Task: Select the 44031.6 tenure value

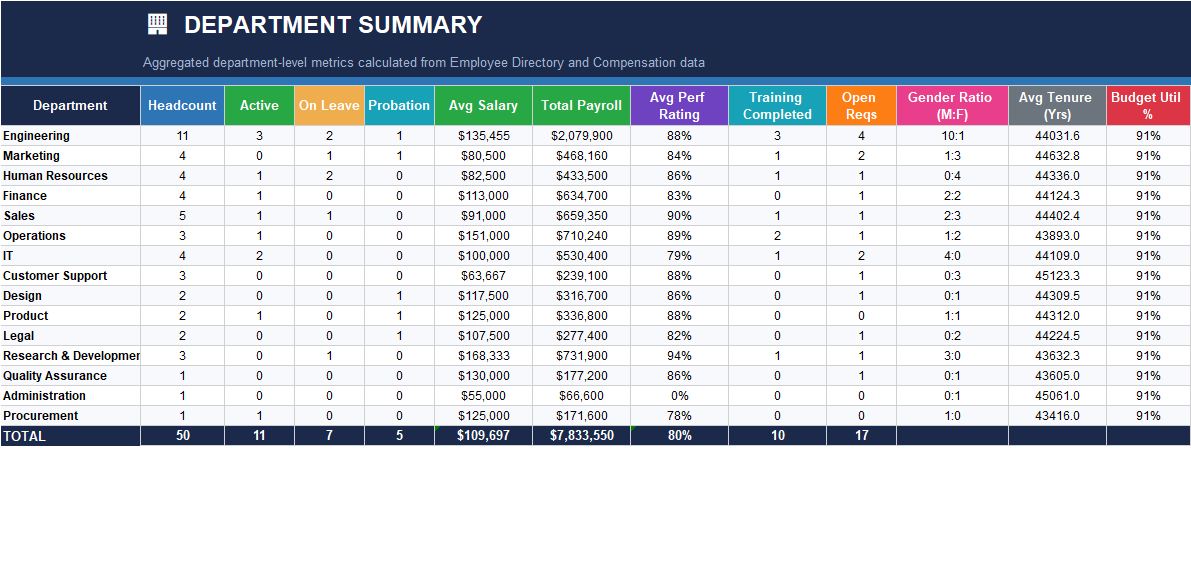Action: pyautogui.click(x=1057, y=136)
